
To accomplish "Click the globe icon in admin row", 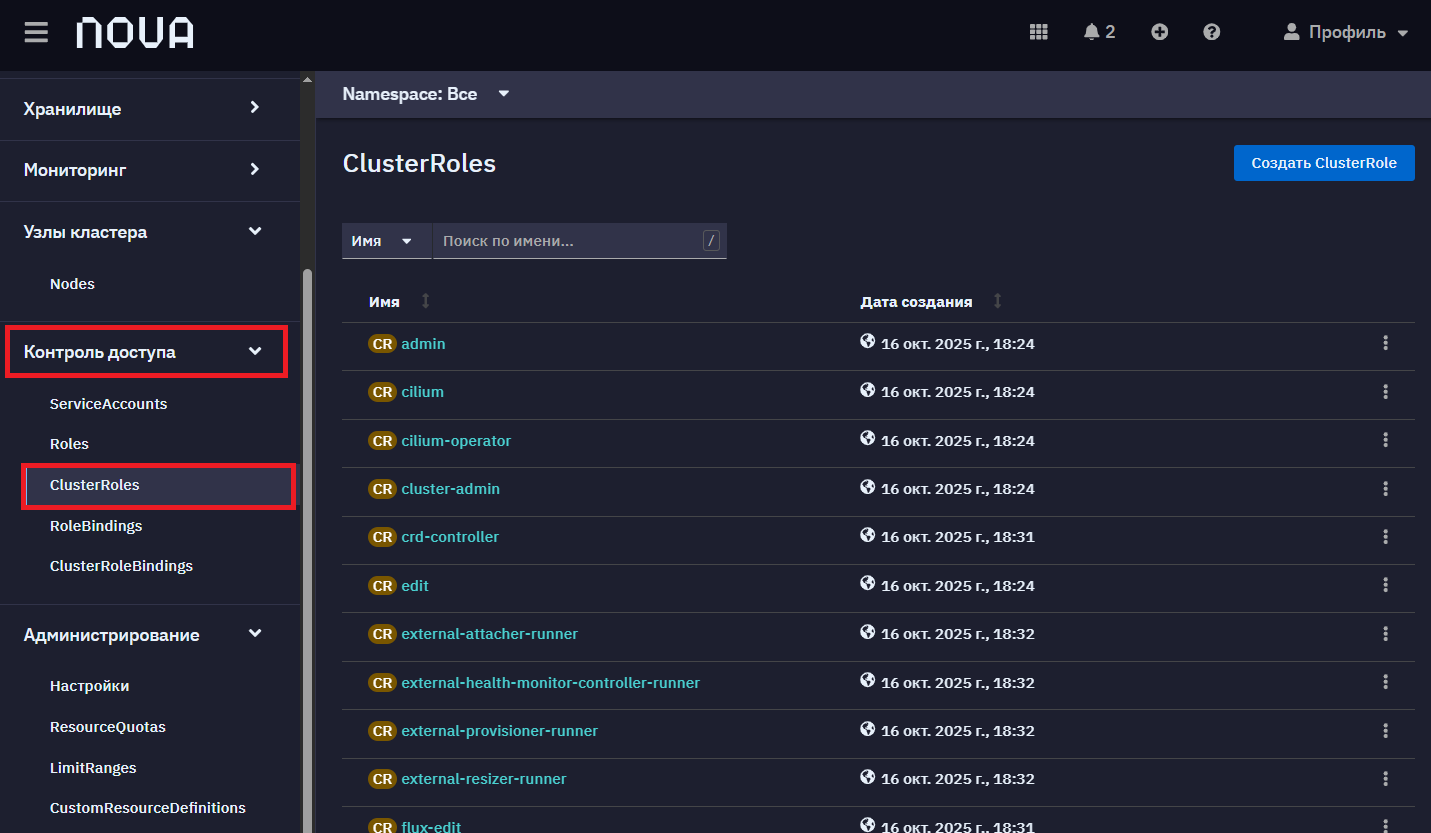I will pyautogui.click(x=868, y=342).
